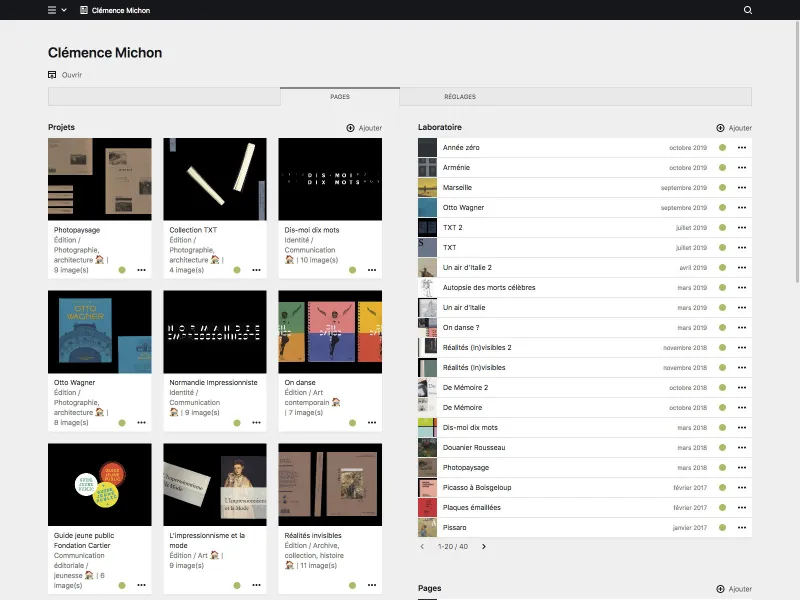The image size is (800, 600).
Task: Open the options menu for Pissaro
Action: [741, 527]
